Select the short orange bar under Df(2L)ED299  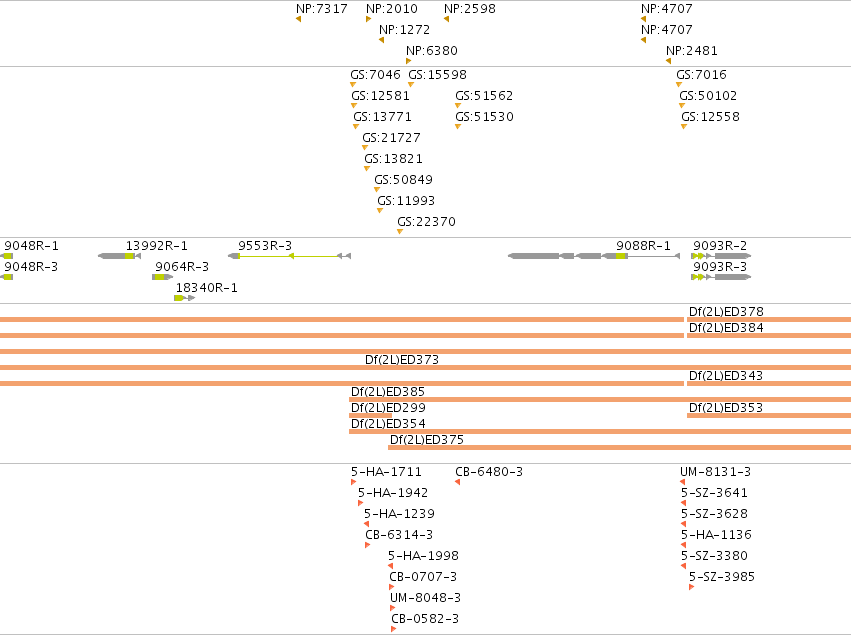coord(370,415)
